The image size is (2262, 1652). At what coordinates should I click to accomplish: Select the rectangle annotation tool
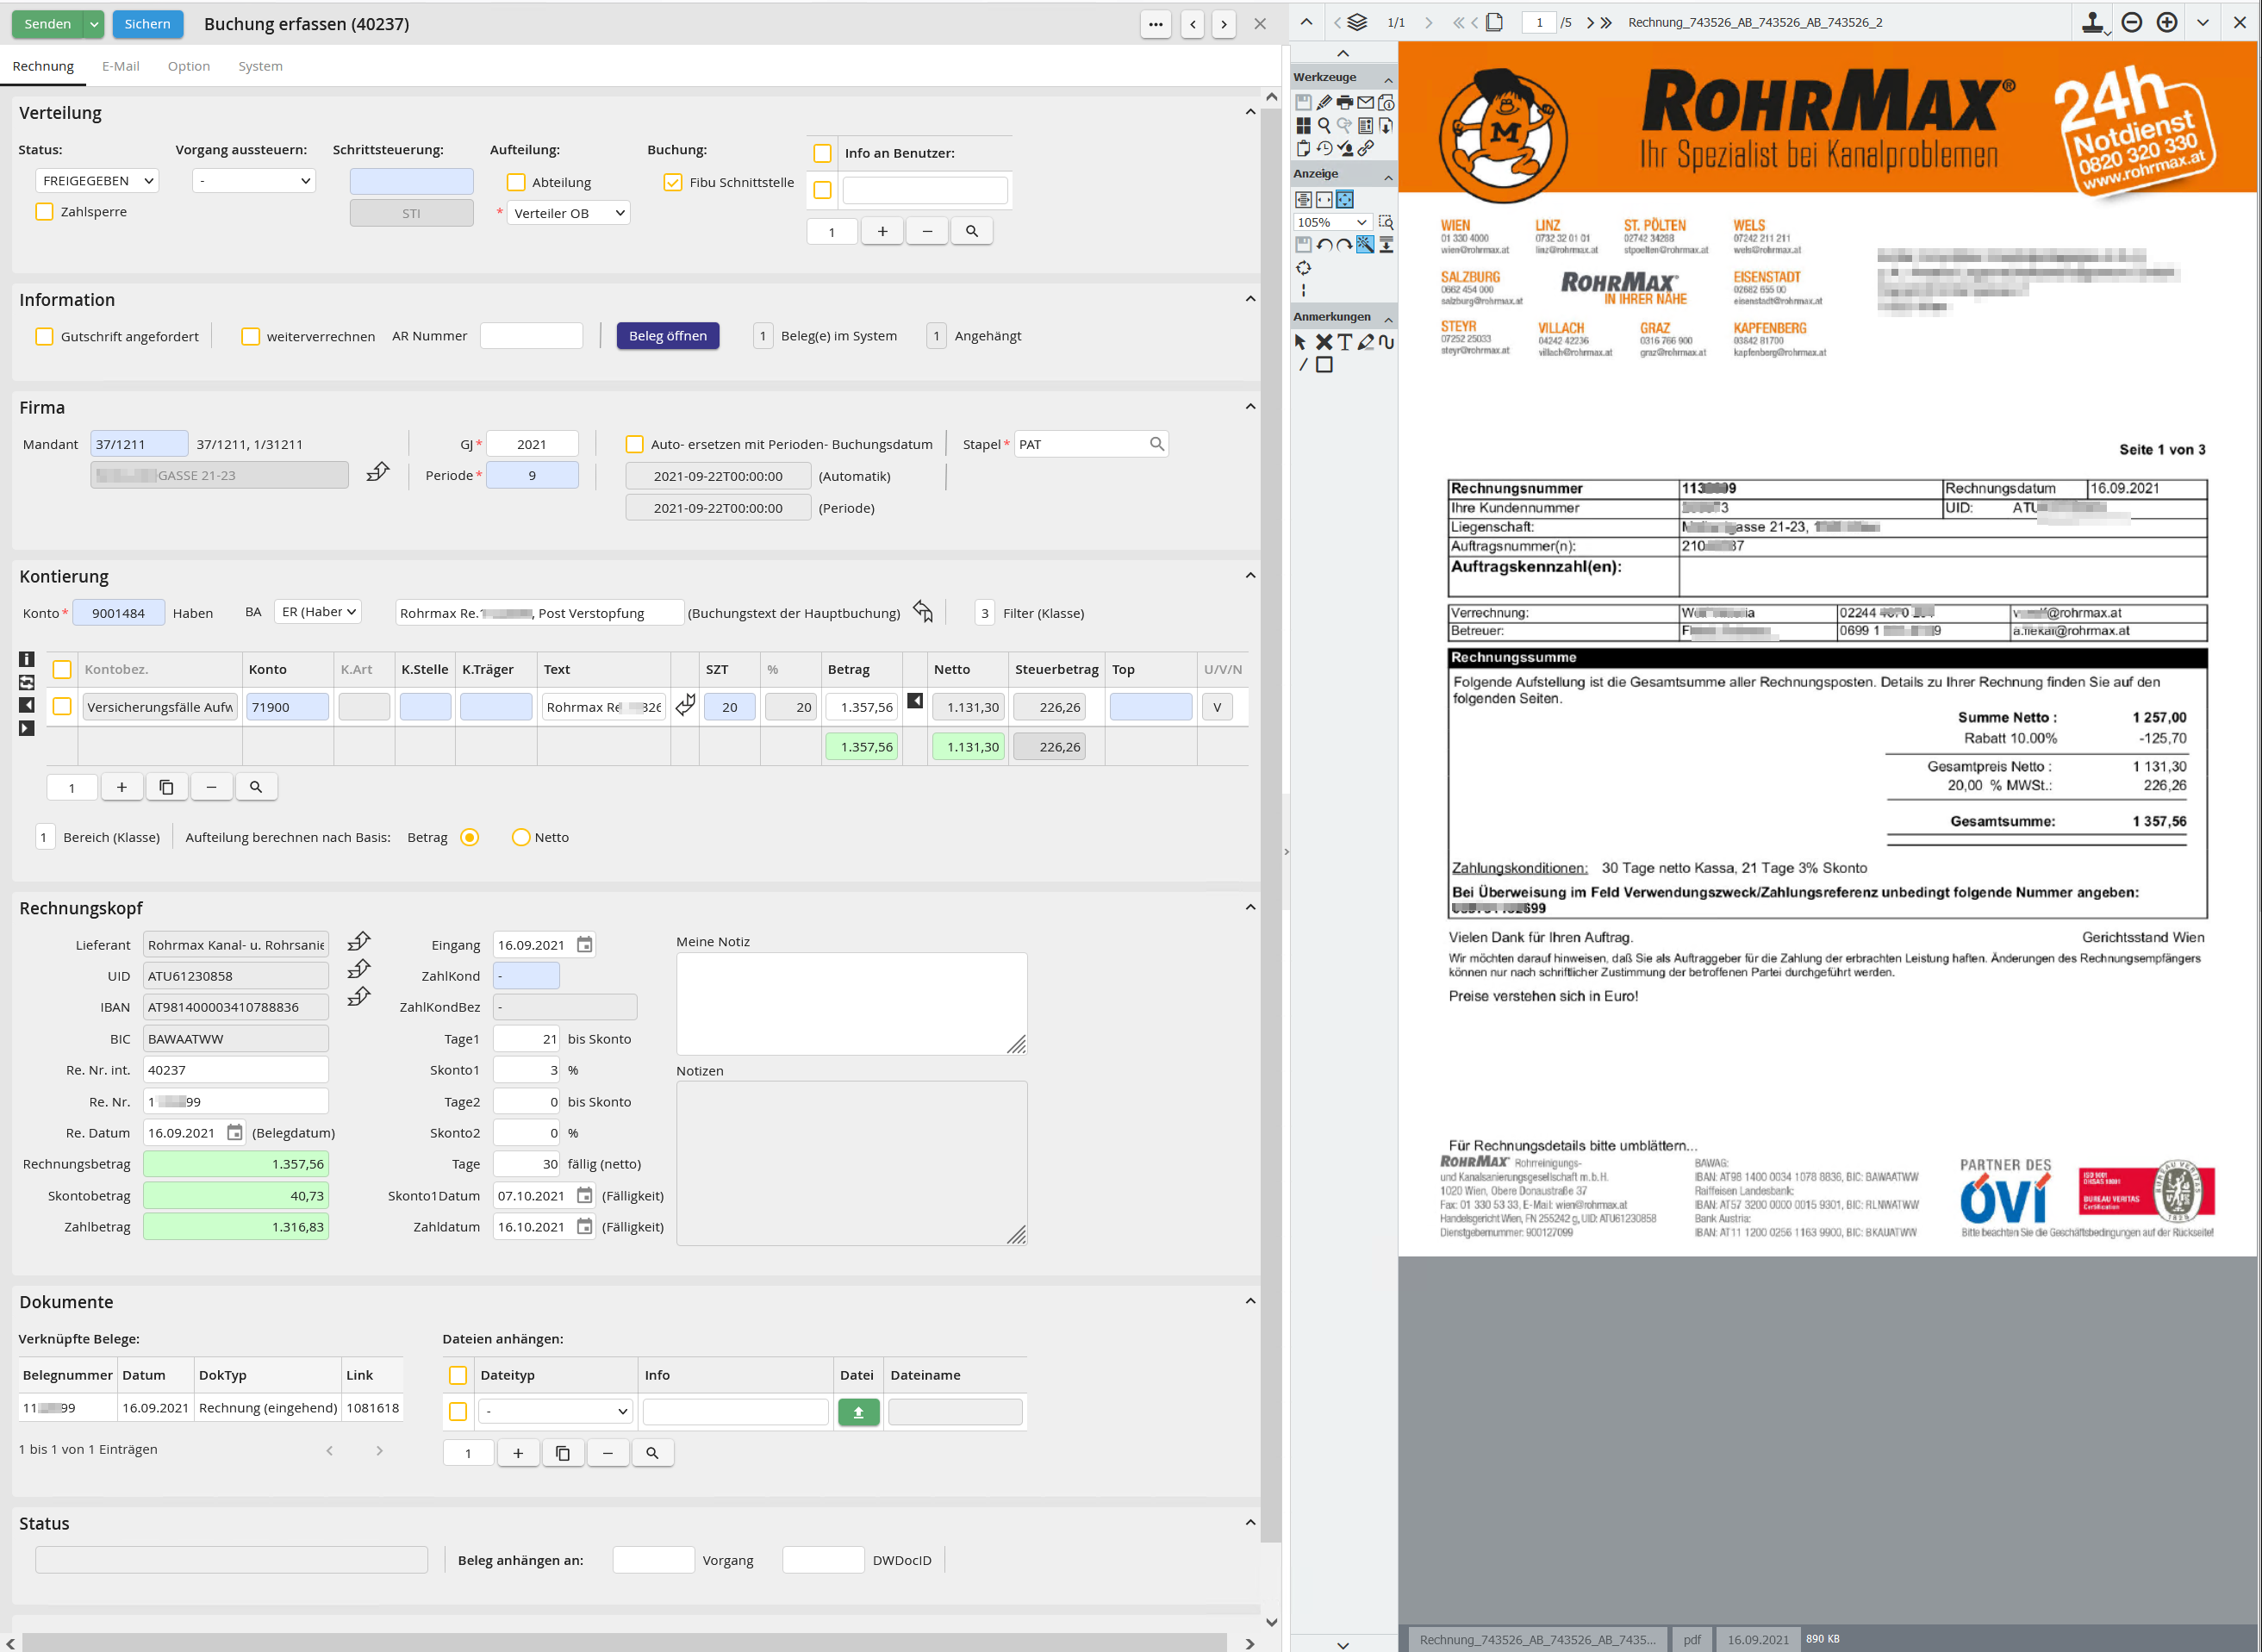(1324, 365)
